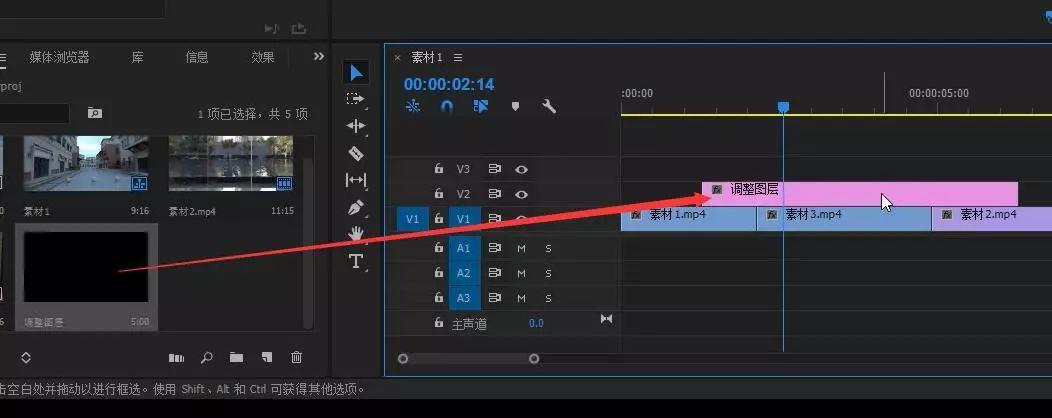Screen dimensions: 1052x418
Task: Toggle lock on track V2
Action: (439, 193)
